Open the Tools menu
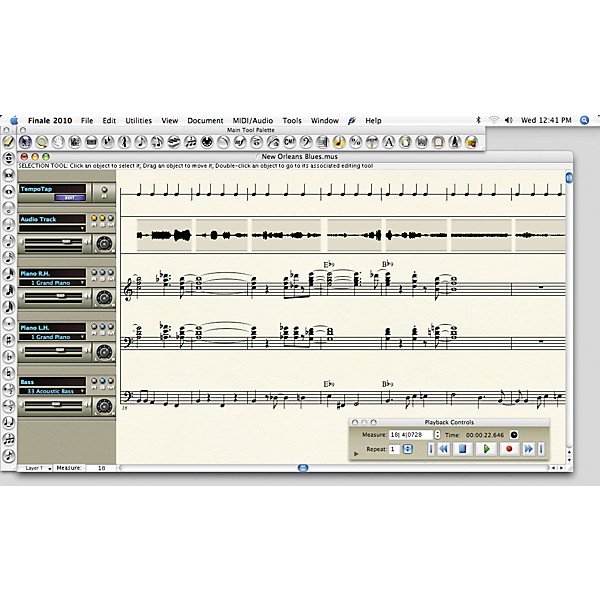The width and height of the screenshot is (600, 600). point(292,121)
